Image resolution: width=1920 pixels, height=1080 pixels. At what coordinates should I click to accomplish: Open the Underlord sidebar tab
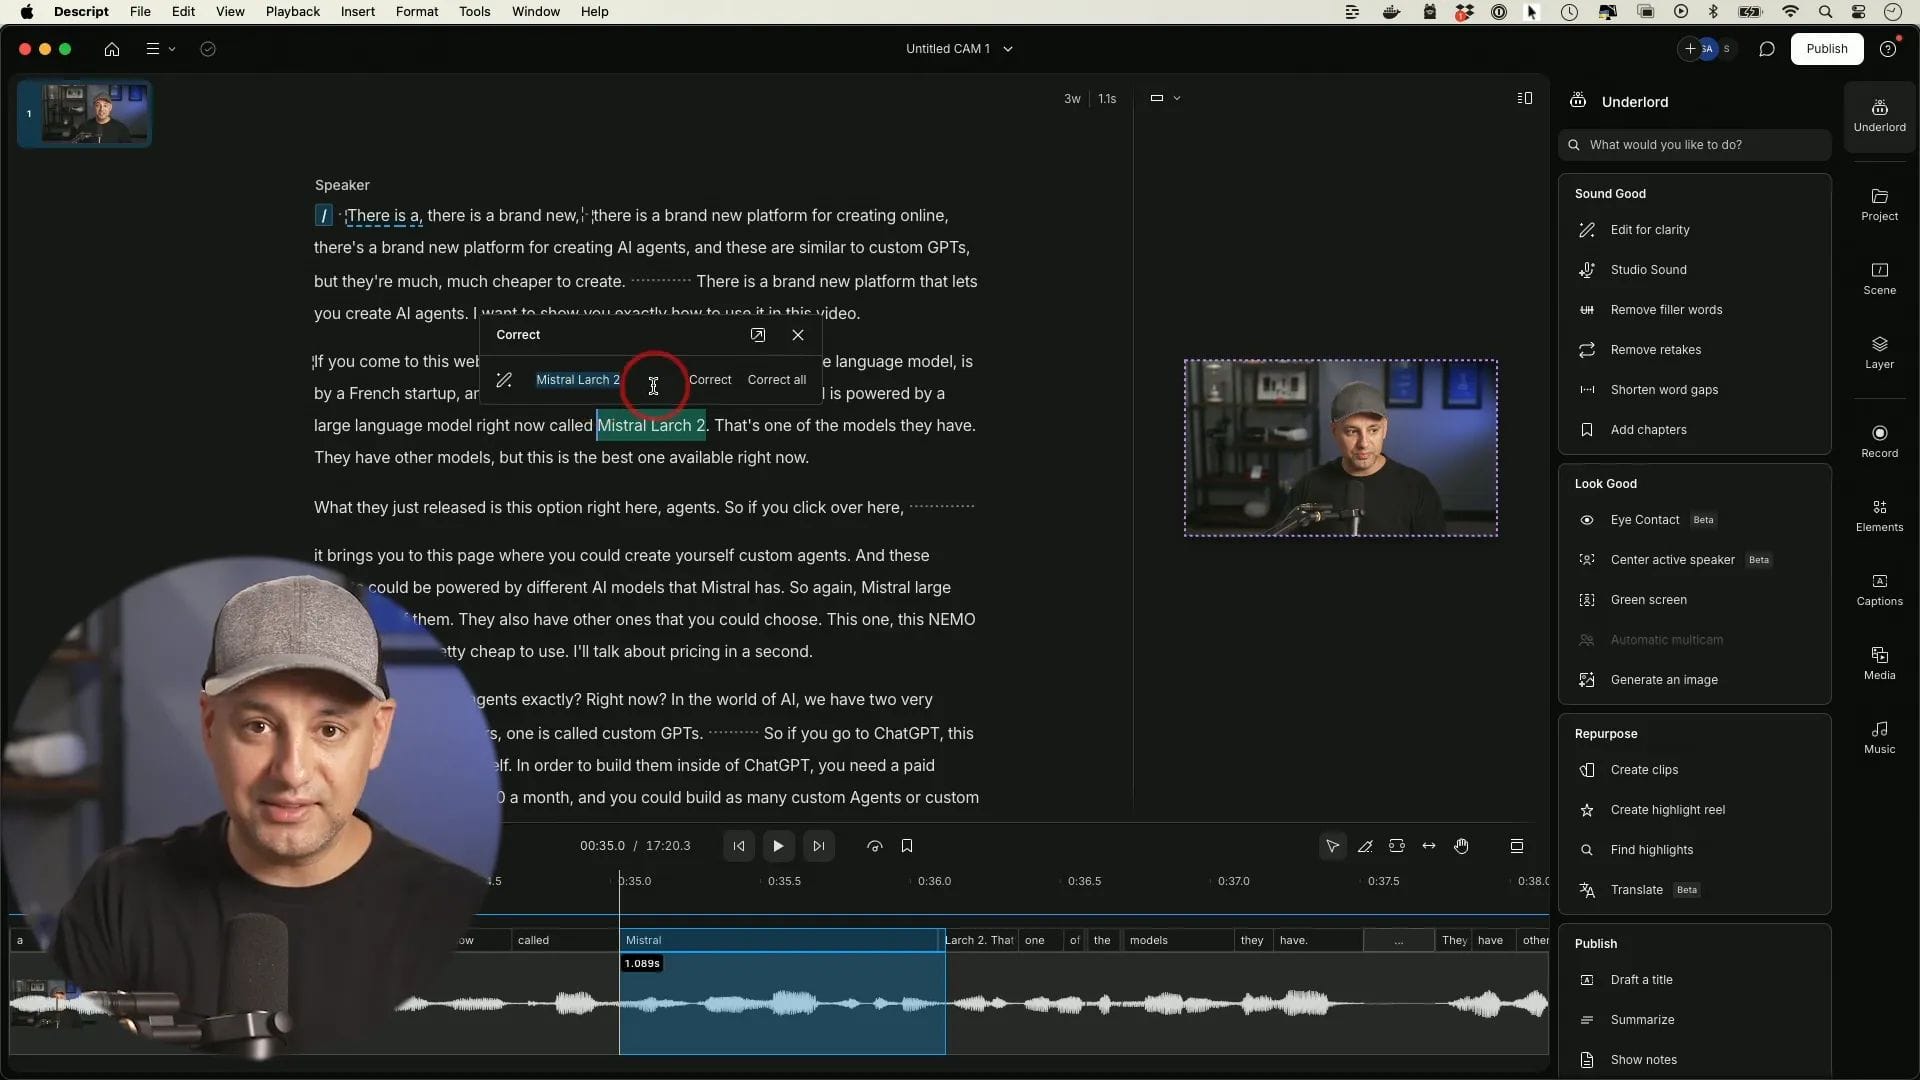pyautogui.click(x=1879, y=116)
